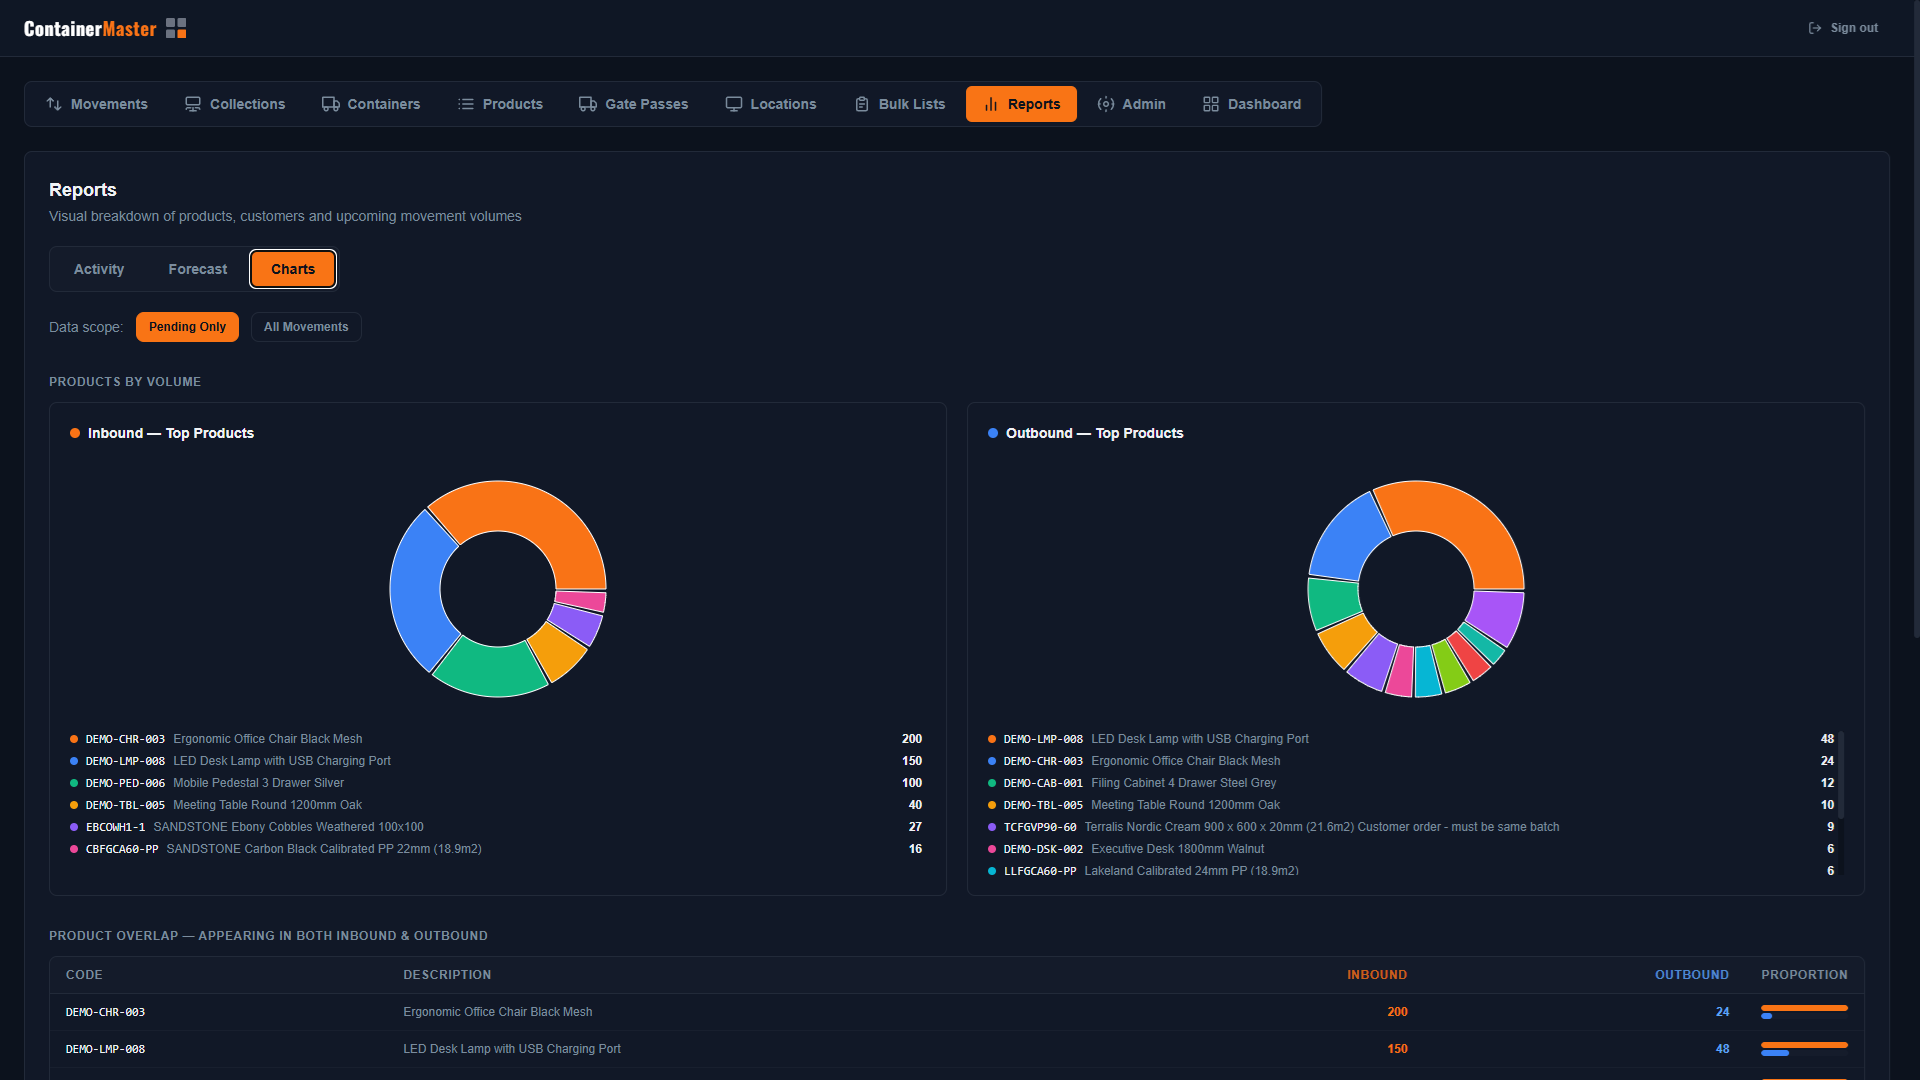This screenshot has height=1080, width=1920.
Task: Select the Movements navigation icon
Action: pyautogui.click(x=53, y=103)
